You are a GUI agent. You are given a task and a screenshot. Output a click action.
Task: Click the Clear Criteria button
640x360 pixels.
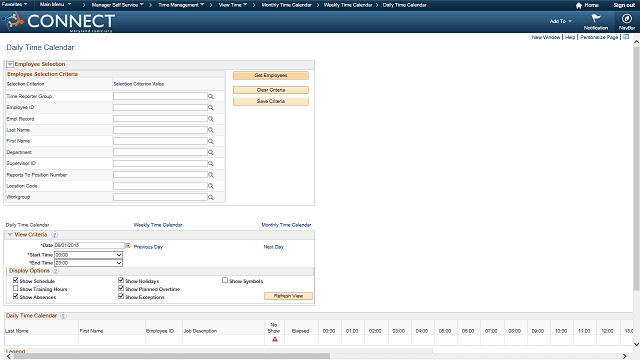click(271, 90)
